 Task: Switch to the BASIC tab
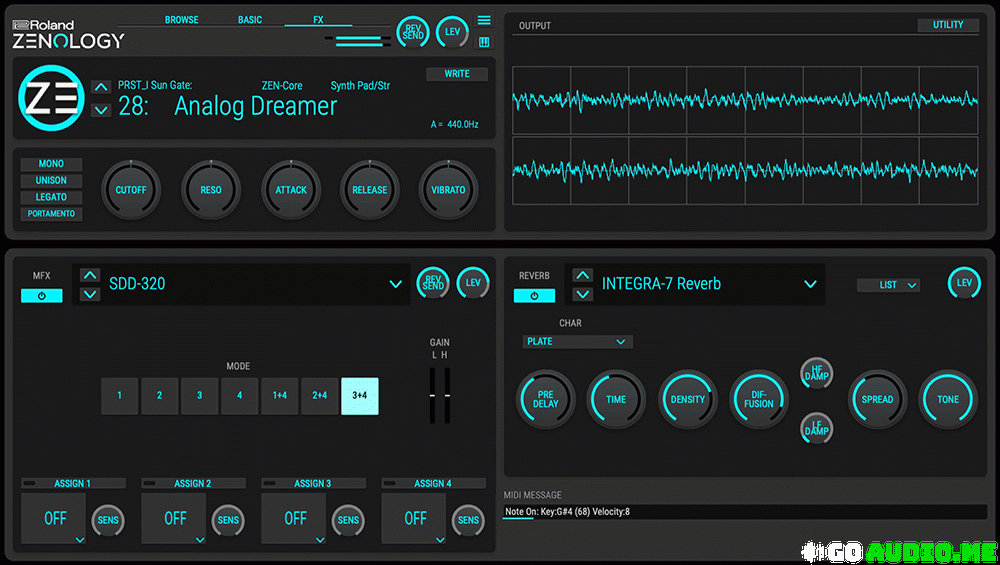pos(250,20)
